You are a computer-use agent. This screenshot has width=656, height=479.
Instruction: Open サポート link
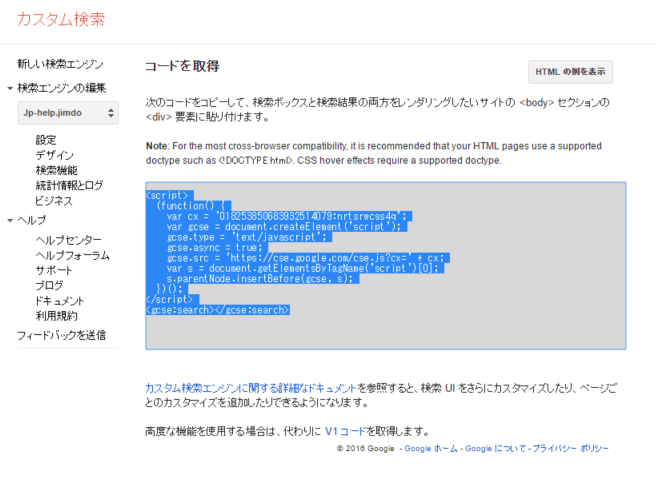54,270
